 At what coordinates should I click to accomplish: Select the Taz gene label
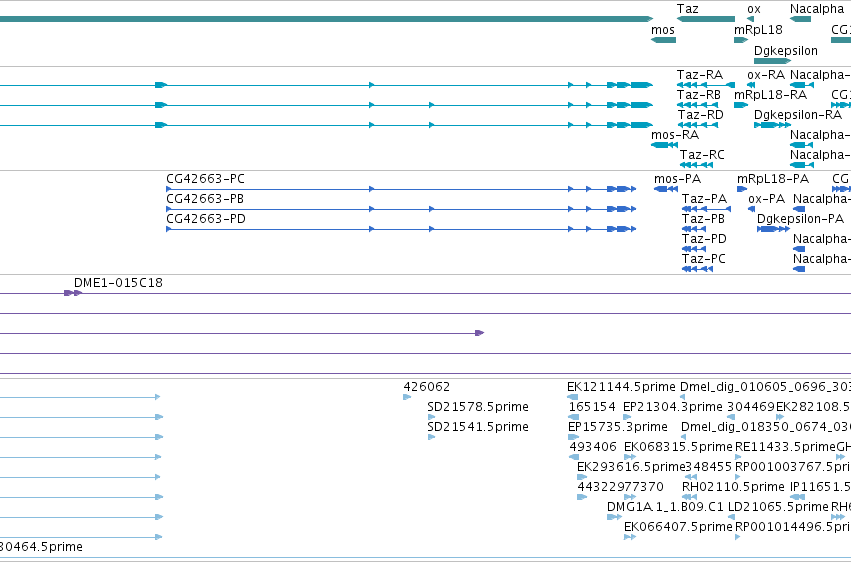688,9
